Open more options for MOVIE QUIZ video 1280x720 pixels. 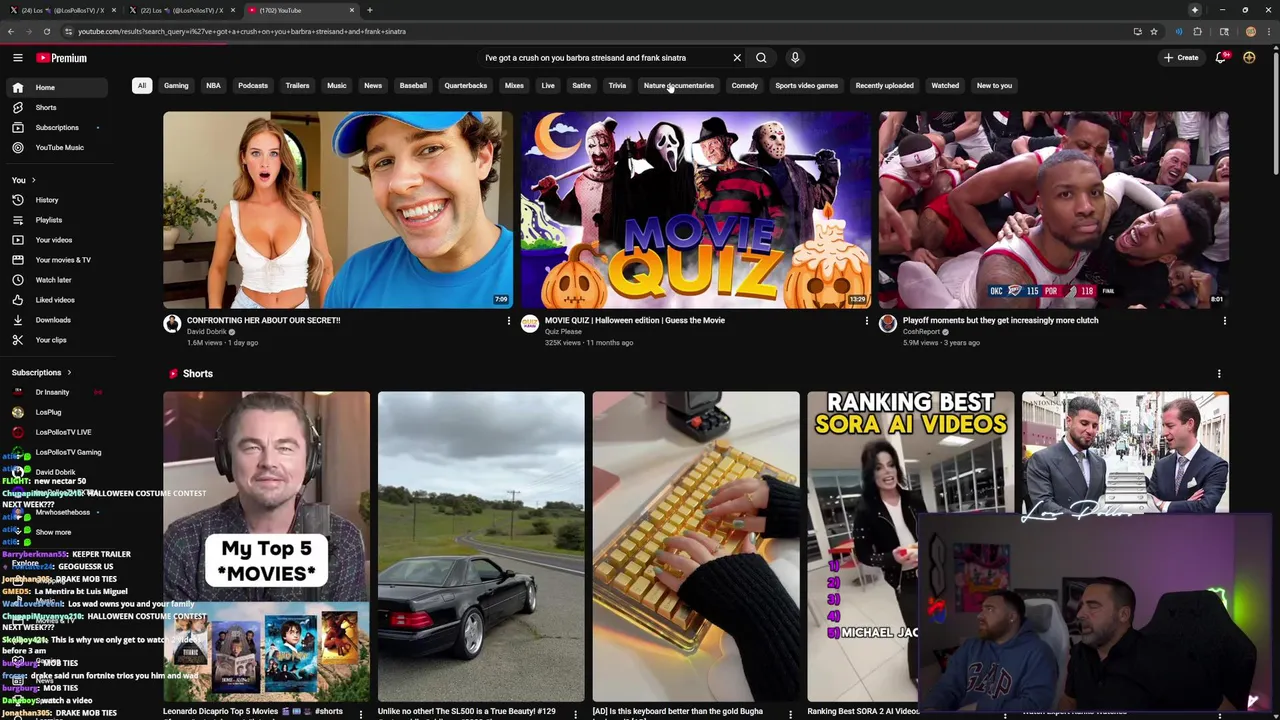(x=866, y=321)
